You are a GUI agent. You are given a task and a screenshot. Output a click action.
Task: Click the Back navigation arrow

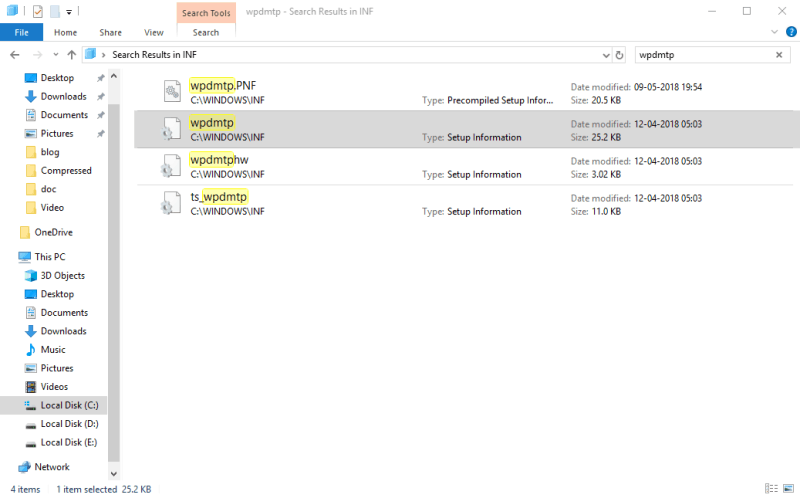(x=14, y=54)
